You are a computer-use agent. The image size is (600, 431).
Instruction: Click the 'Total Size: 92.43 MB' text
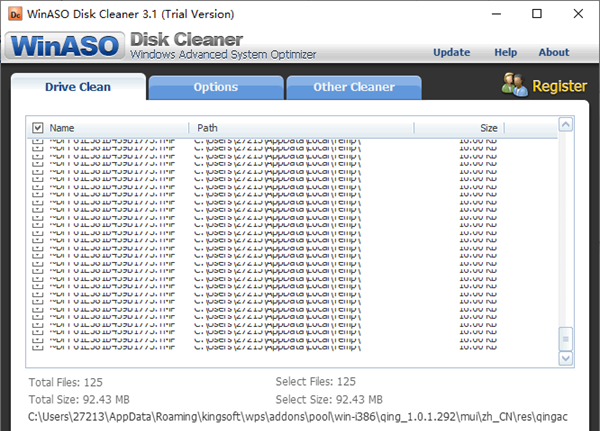point(79,400)
